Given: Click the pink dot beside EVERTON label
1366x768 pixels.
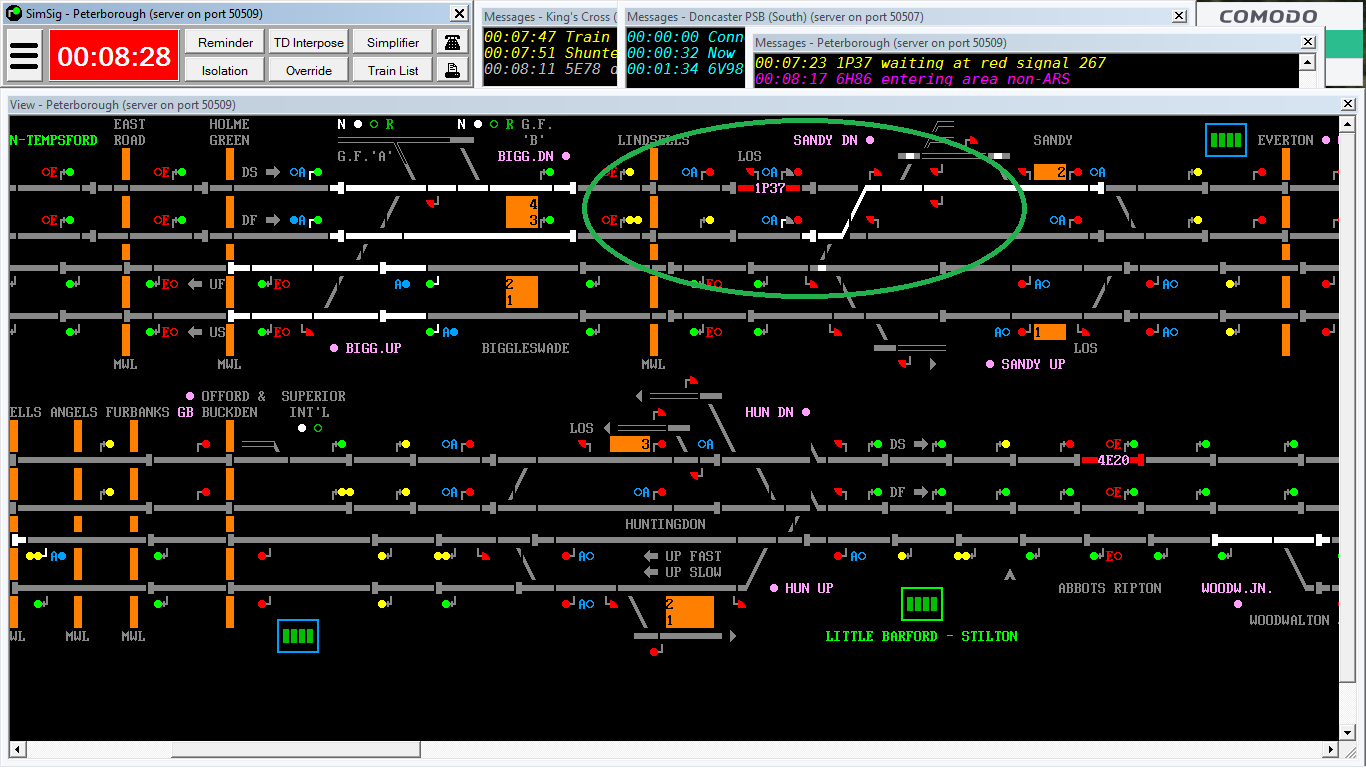Looking at the screenshot, I should (1326, 140).
